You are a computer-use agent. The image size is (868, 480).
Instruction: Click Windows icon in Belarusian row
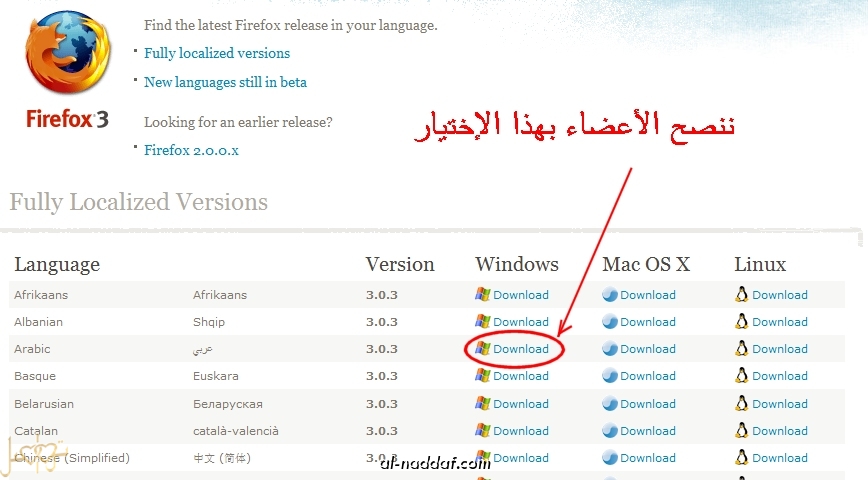483,404
